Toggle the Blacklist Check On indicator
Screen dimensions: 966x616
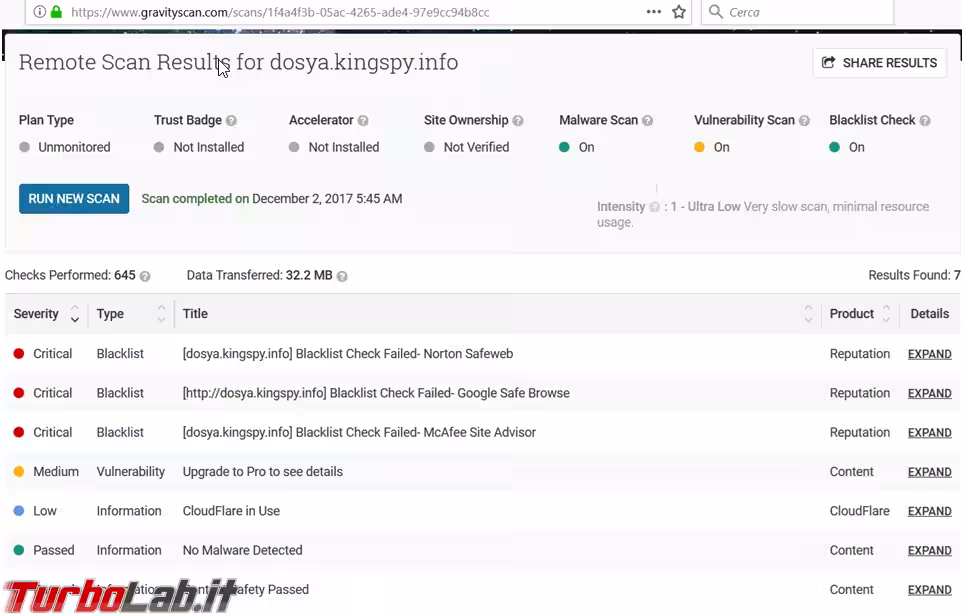click(x=835, y=147)
